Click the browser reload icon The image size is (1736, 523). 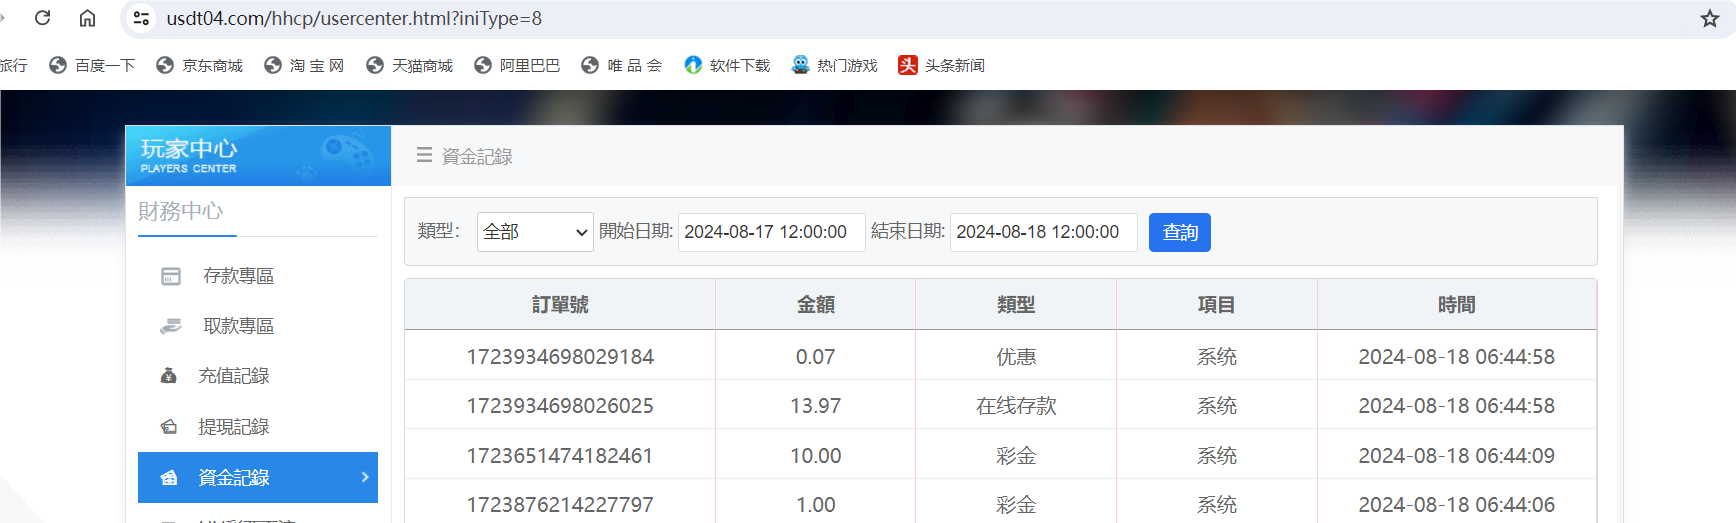(42, 18)
